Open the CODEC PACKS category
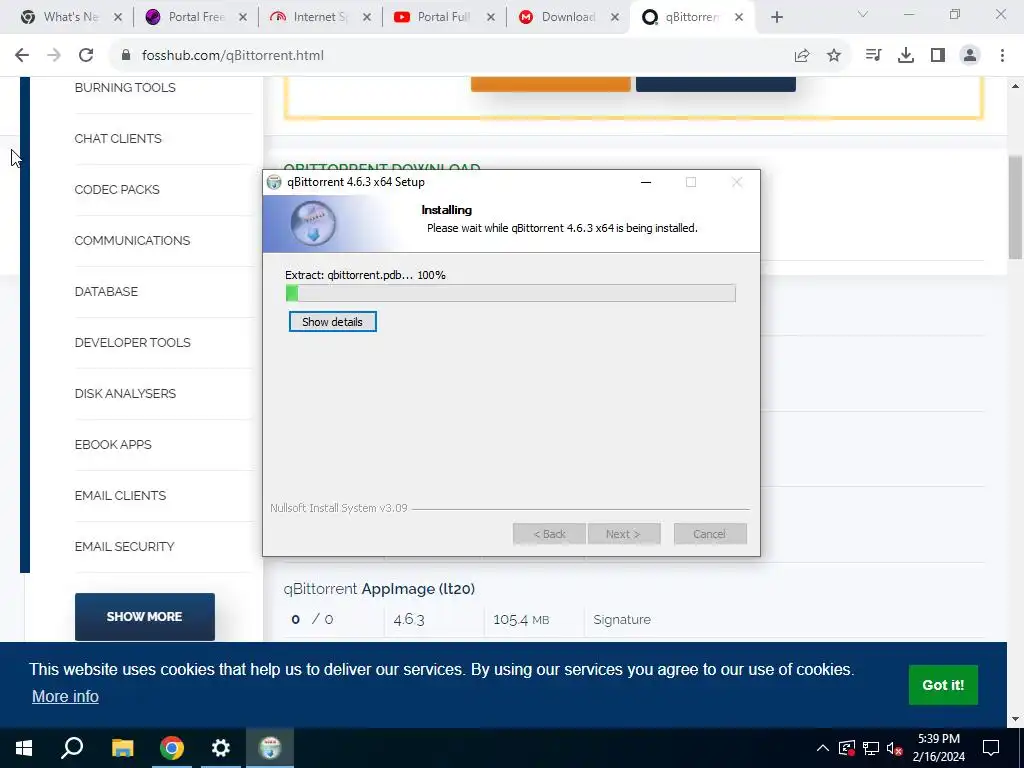This screenshot has height=768, width=1024. point(117,189)
